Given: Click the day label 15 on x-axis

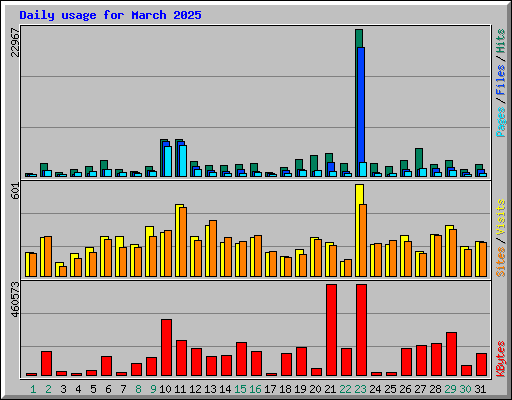Looking at the screenshot, I should [240, 389].
